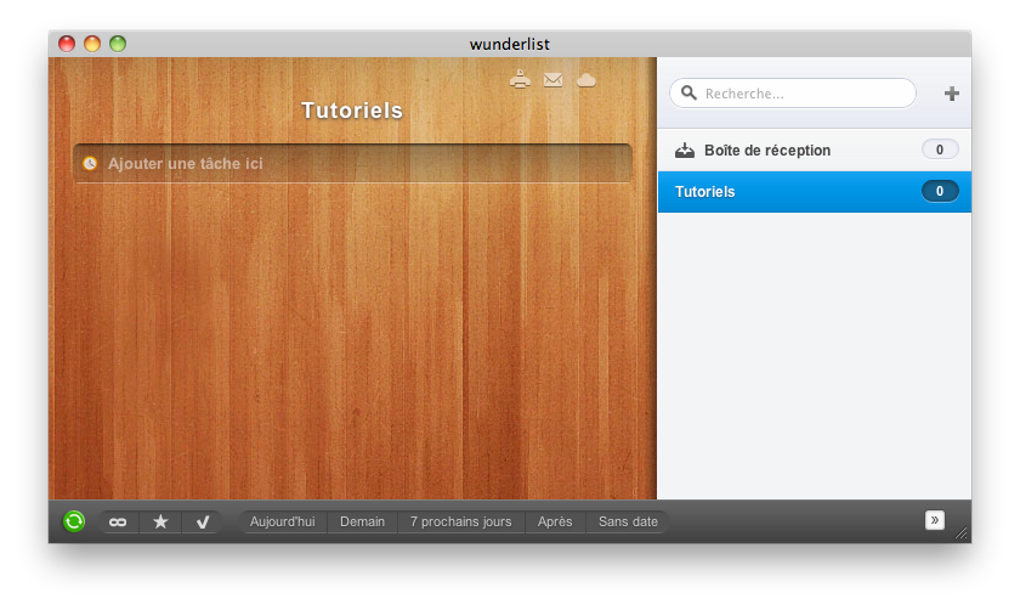Show all tasks with infinity icon
Viewport: 1020px width, 610px height.
(x=118, y=522)
